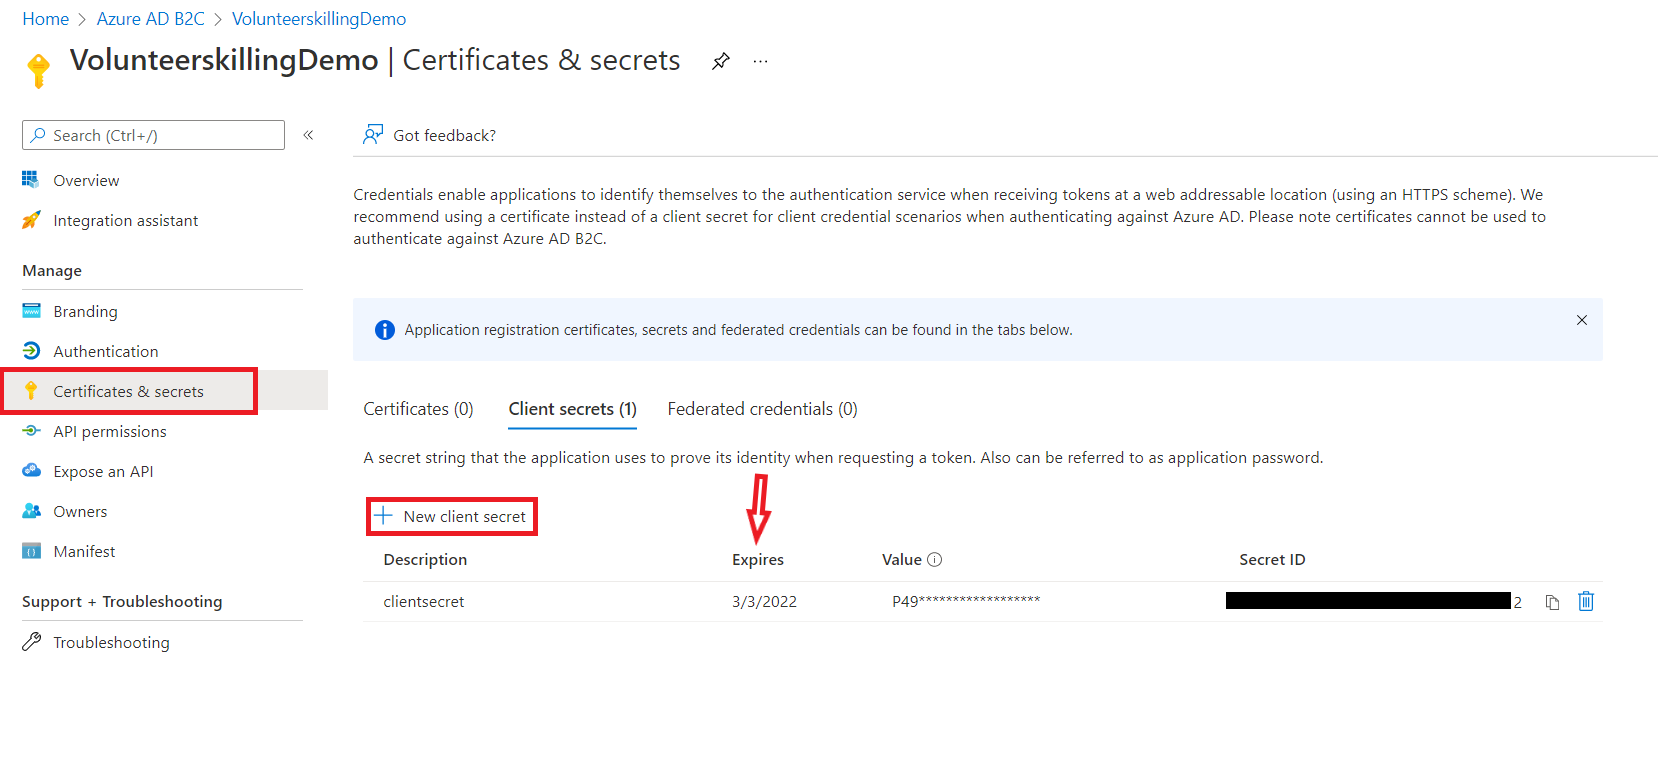Go to Overview in sidebar
Screen dimensions: 1658x782
click(86, 180)
